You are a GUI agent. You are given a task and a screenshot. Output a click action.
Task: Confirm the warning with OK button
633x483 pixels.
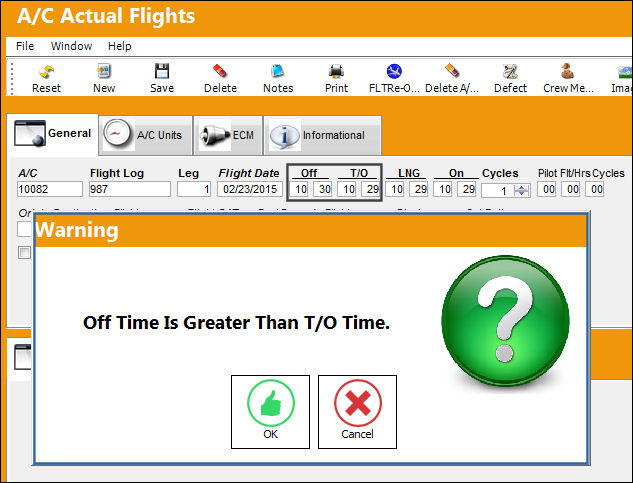pyautogui.click(x=270, y=412)
